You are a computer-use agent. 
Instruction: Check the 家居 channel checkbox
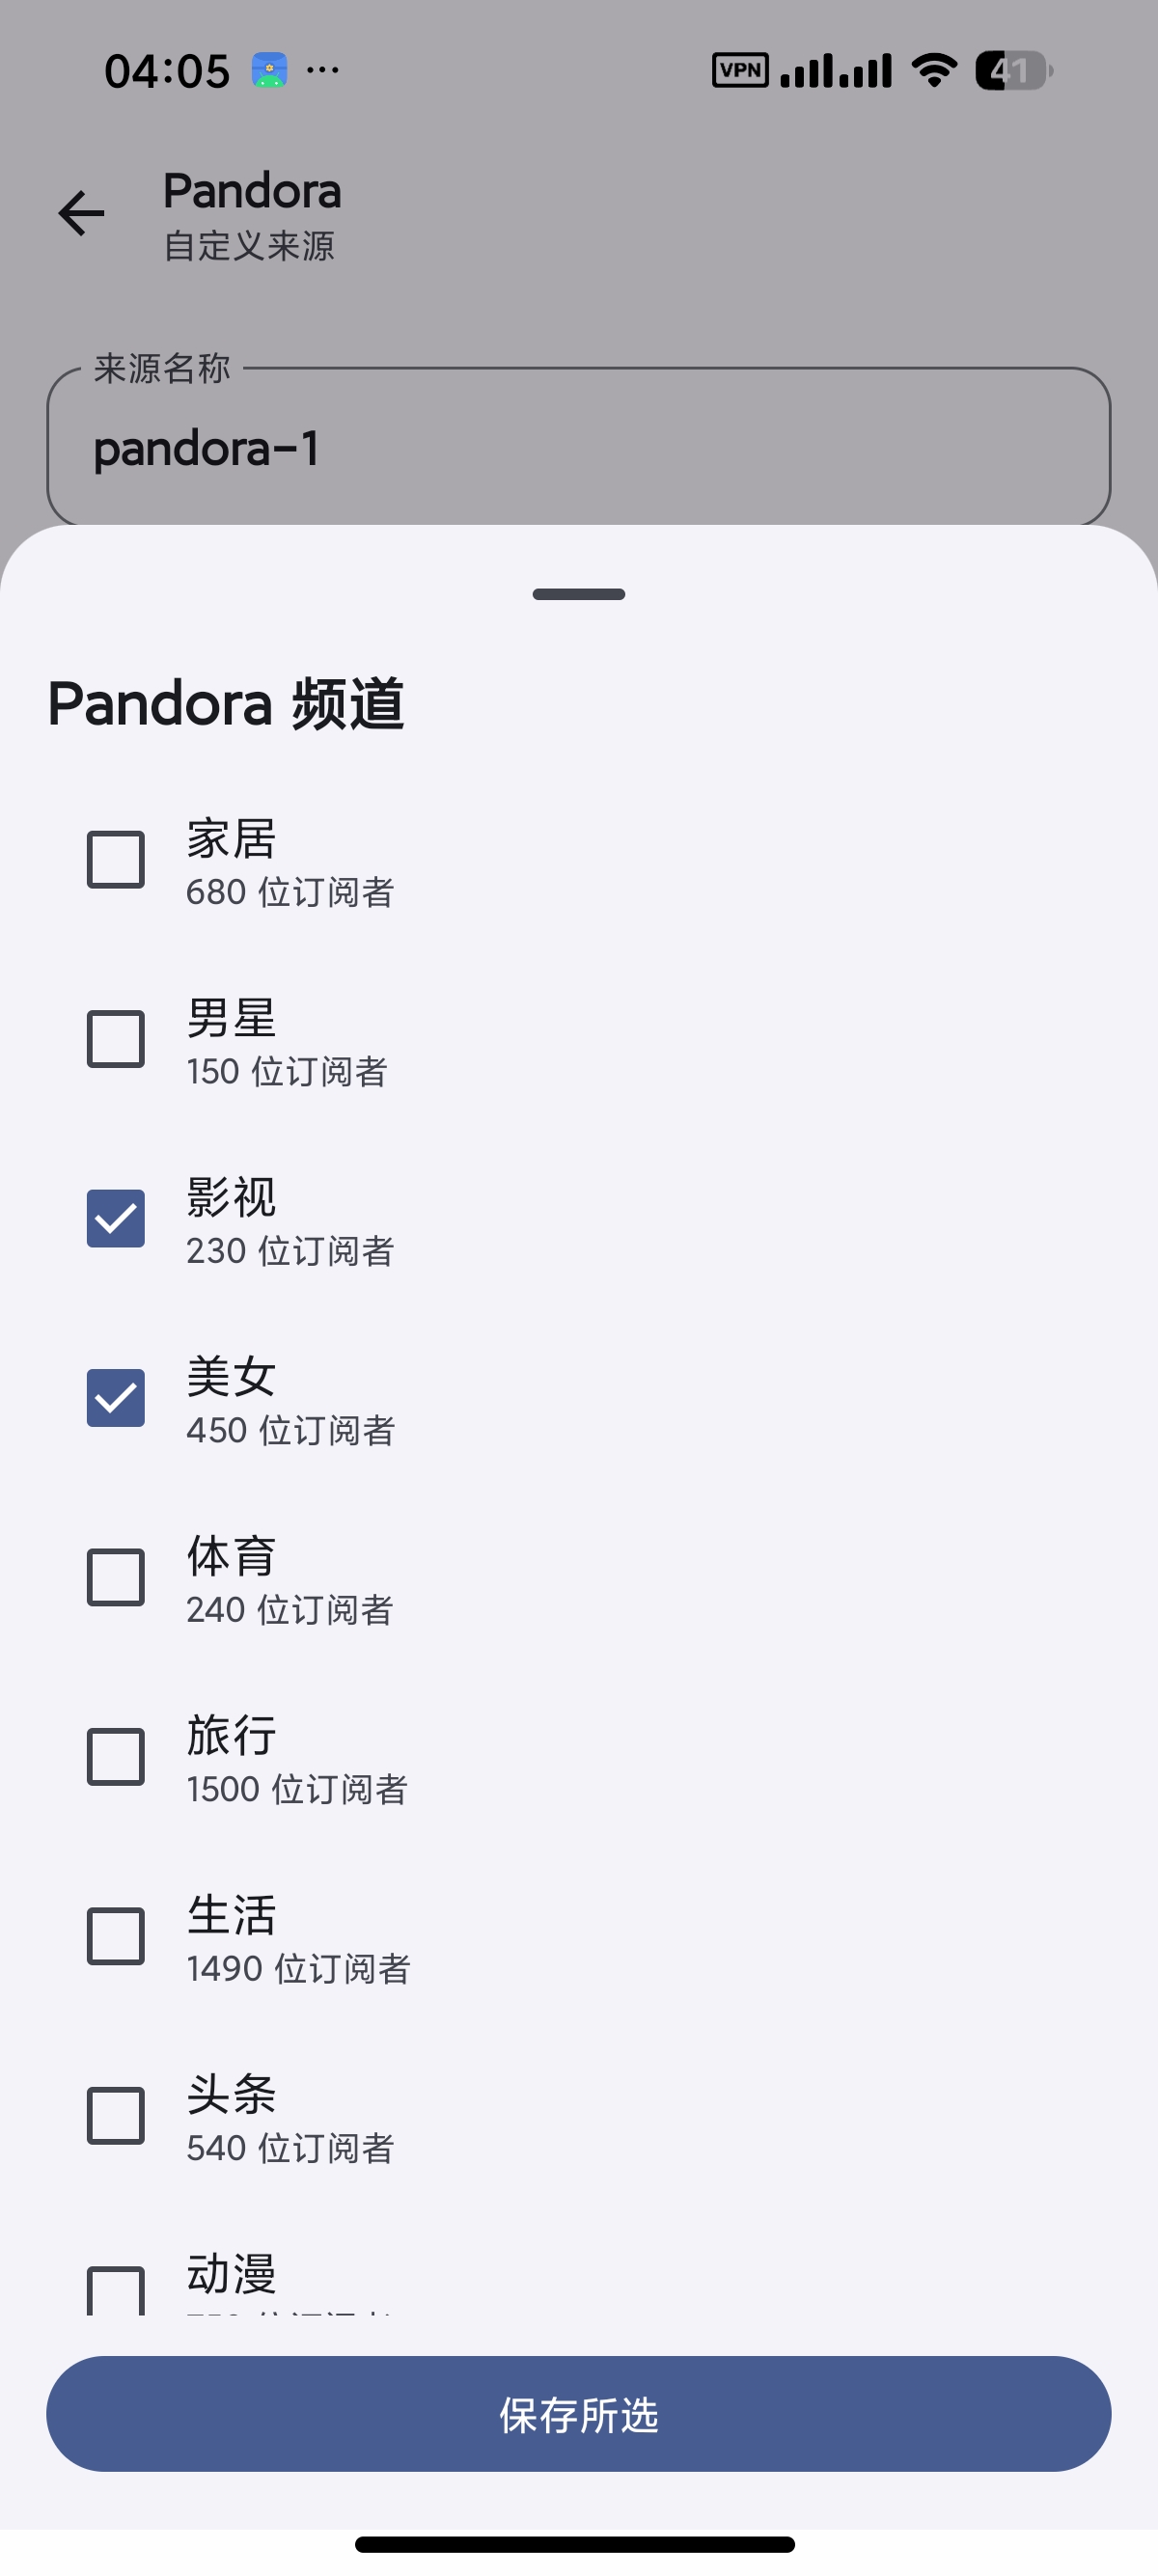116,859
